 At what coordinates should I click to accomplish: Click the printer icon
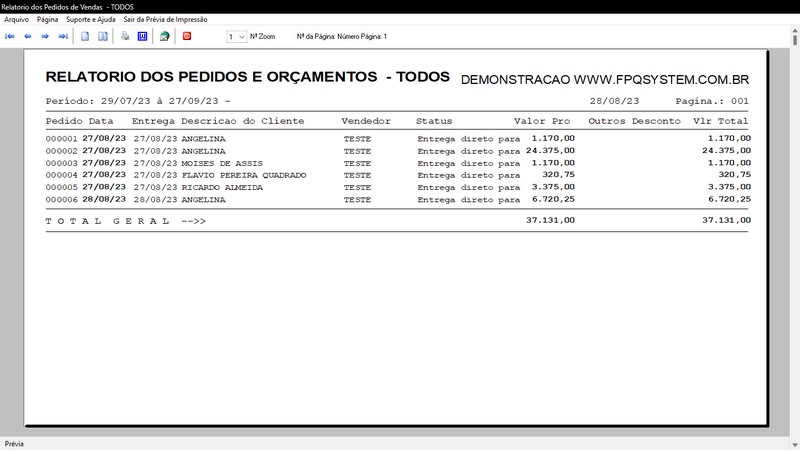[x=125, y=36]
